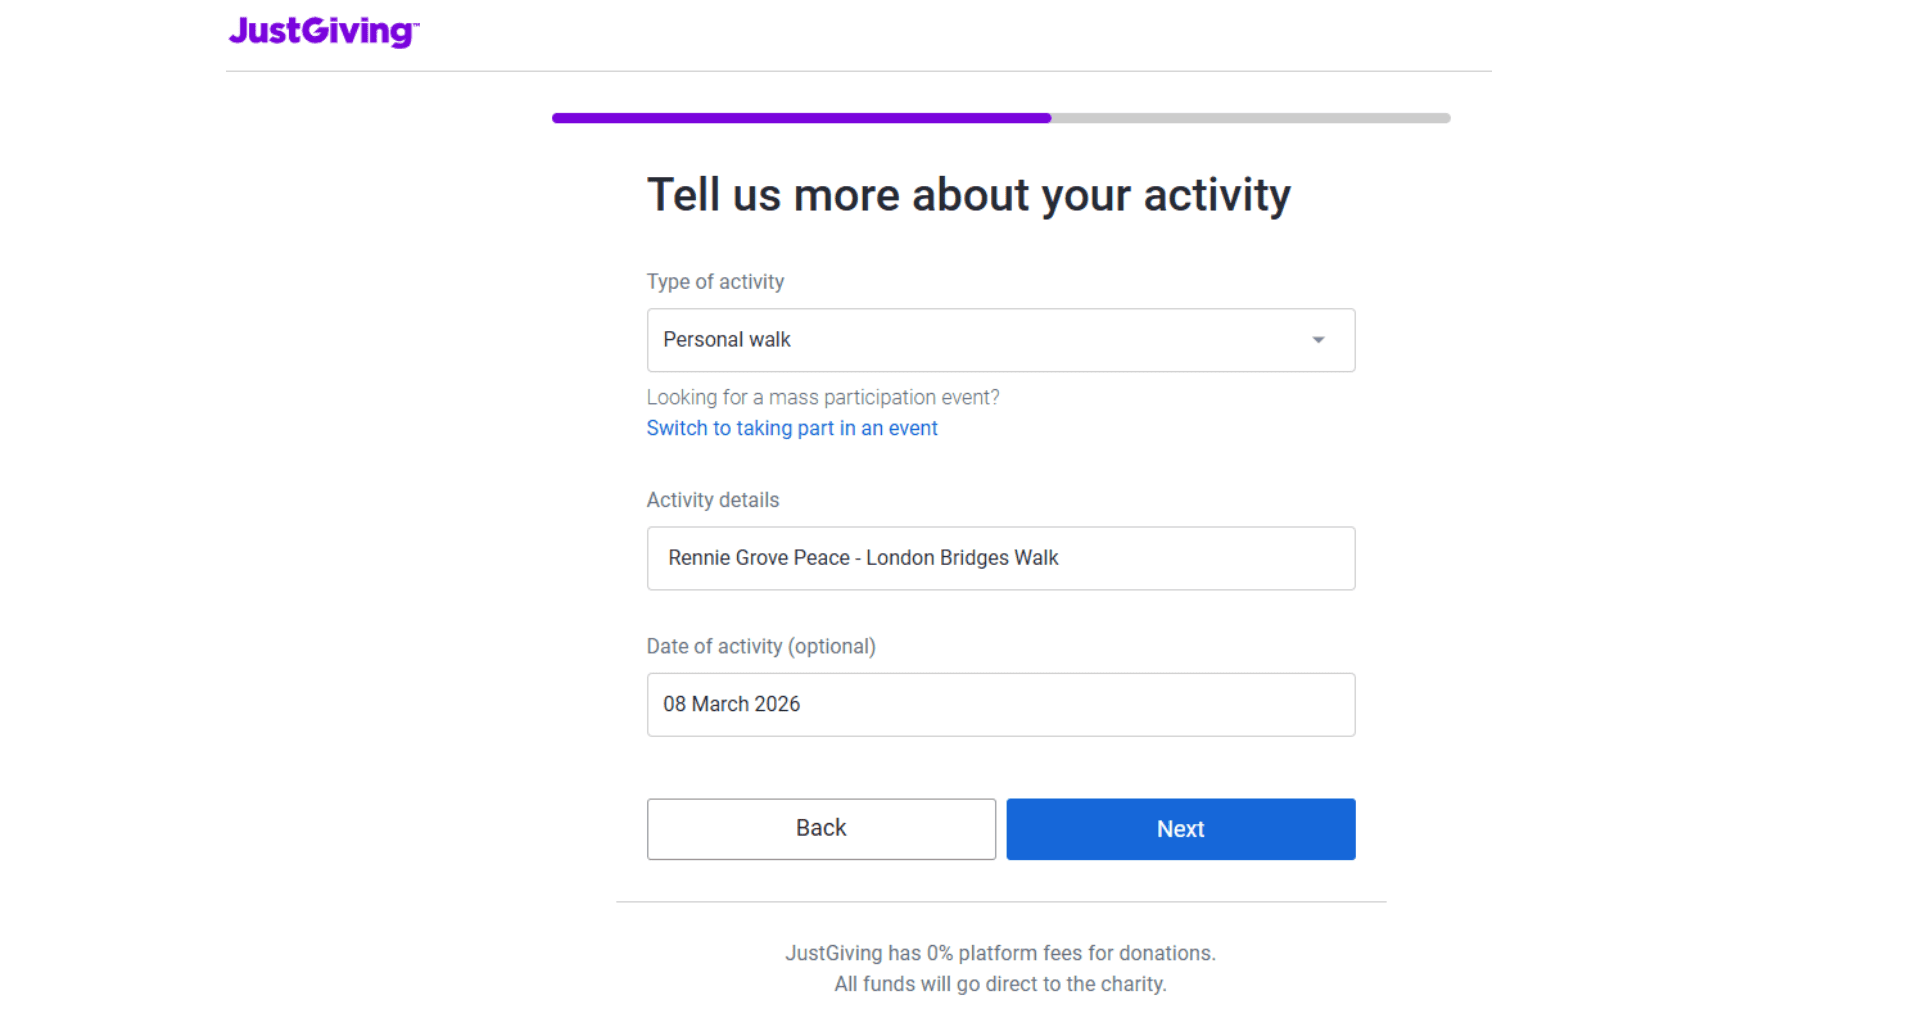The height and width of the screenshot is (1010, 1920).
Task: Click the divider line above the platform fees note
Action: point(1000,902)
